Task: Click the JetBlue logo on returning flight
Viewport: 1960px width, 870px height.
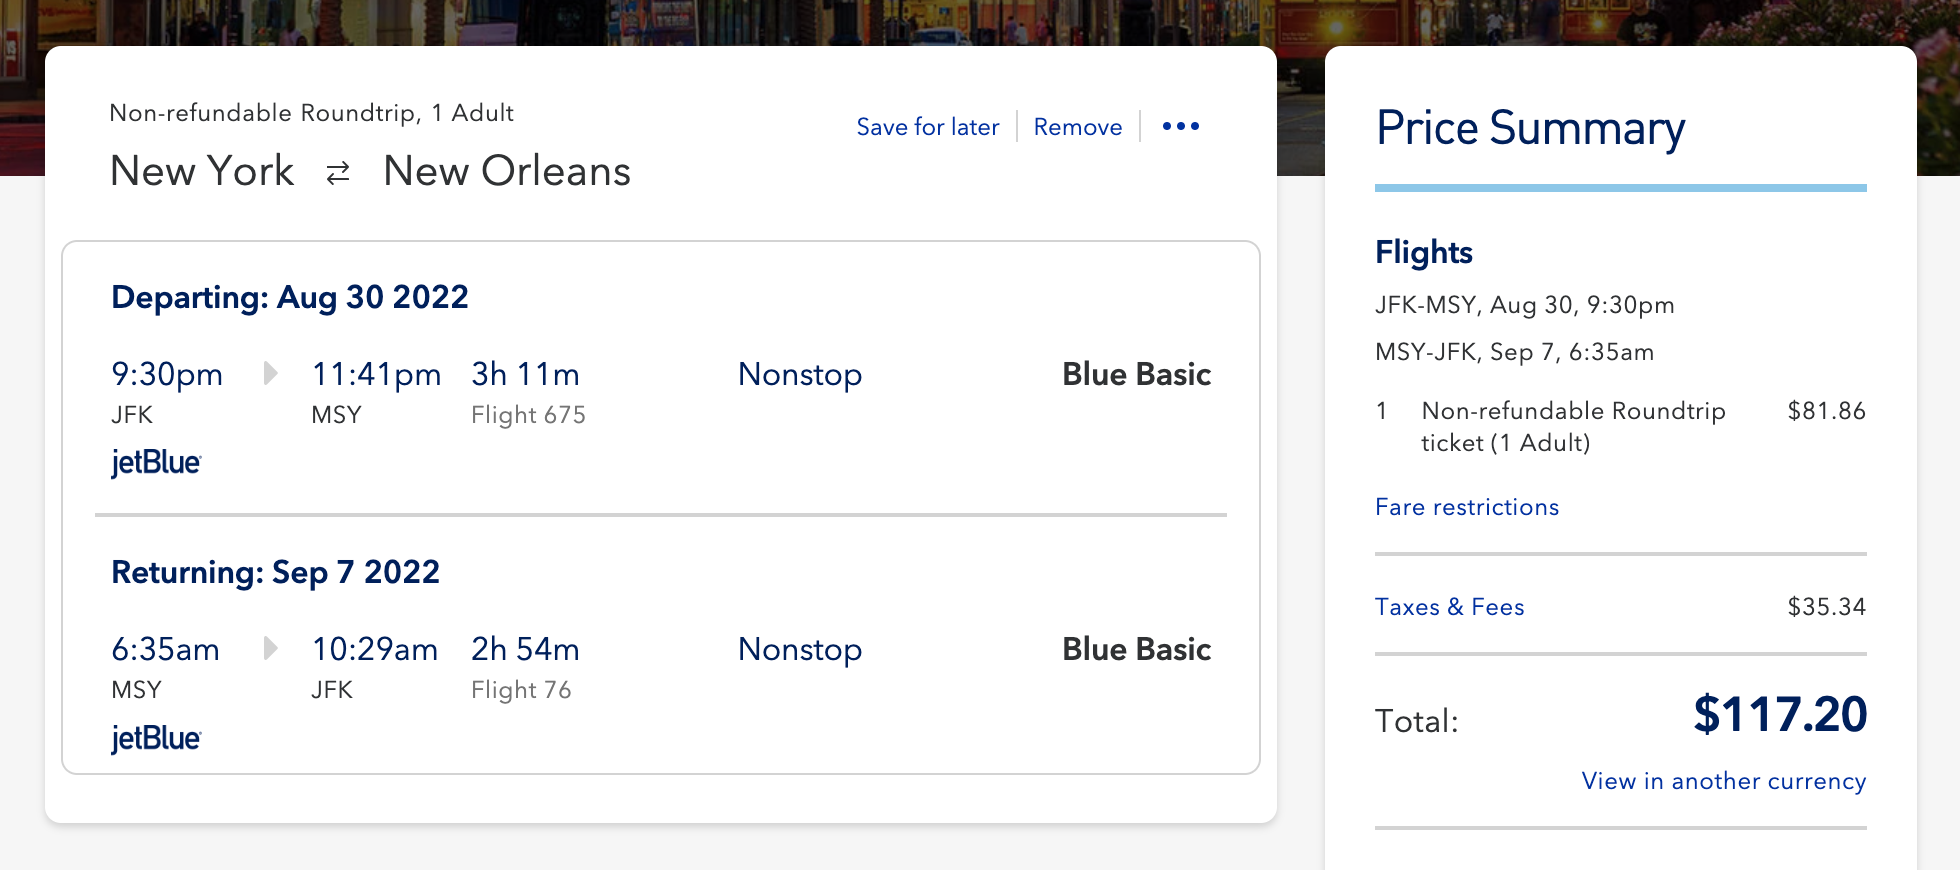Action: point(156,739)
